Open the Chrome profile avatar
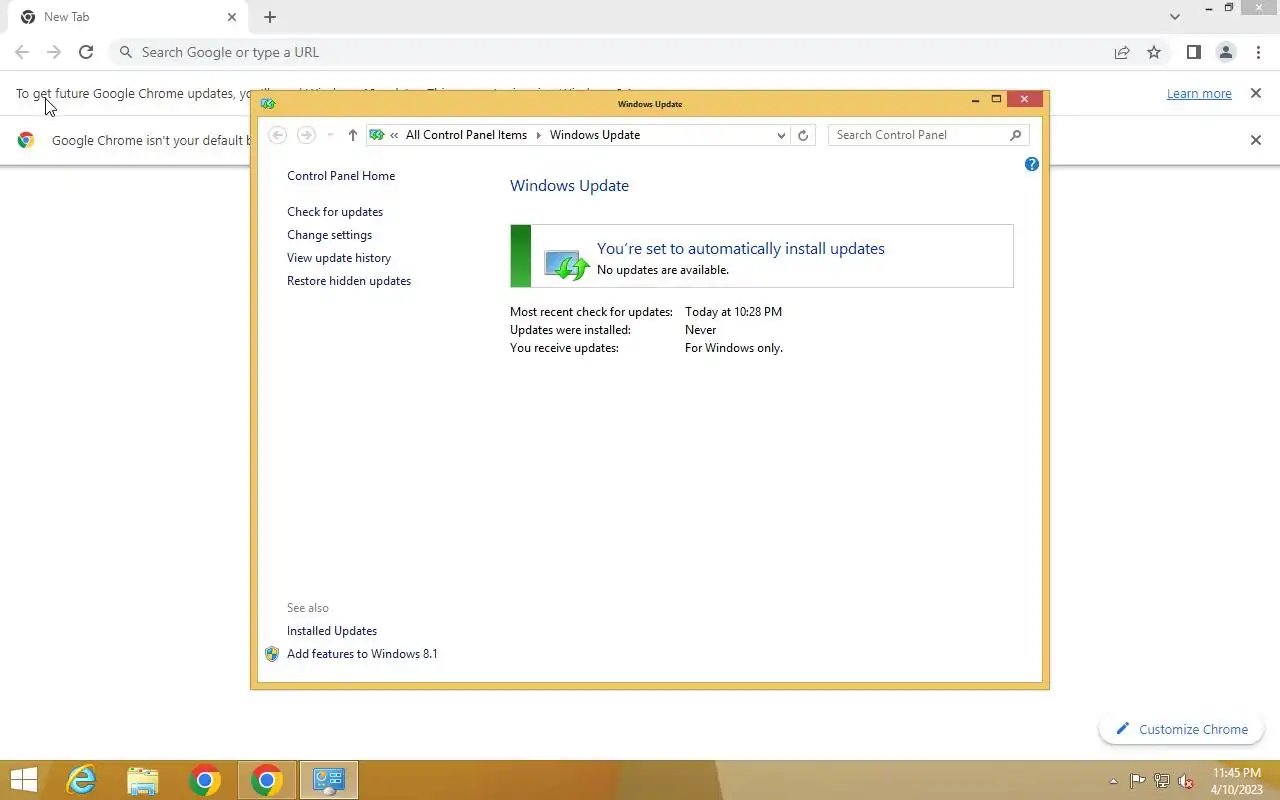The width and height of the screenshot is (1280, 800). (1225, 52)
